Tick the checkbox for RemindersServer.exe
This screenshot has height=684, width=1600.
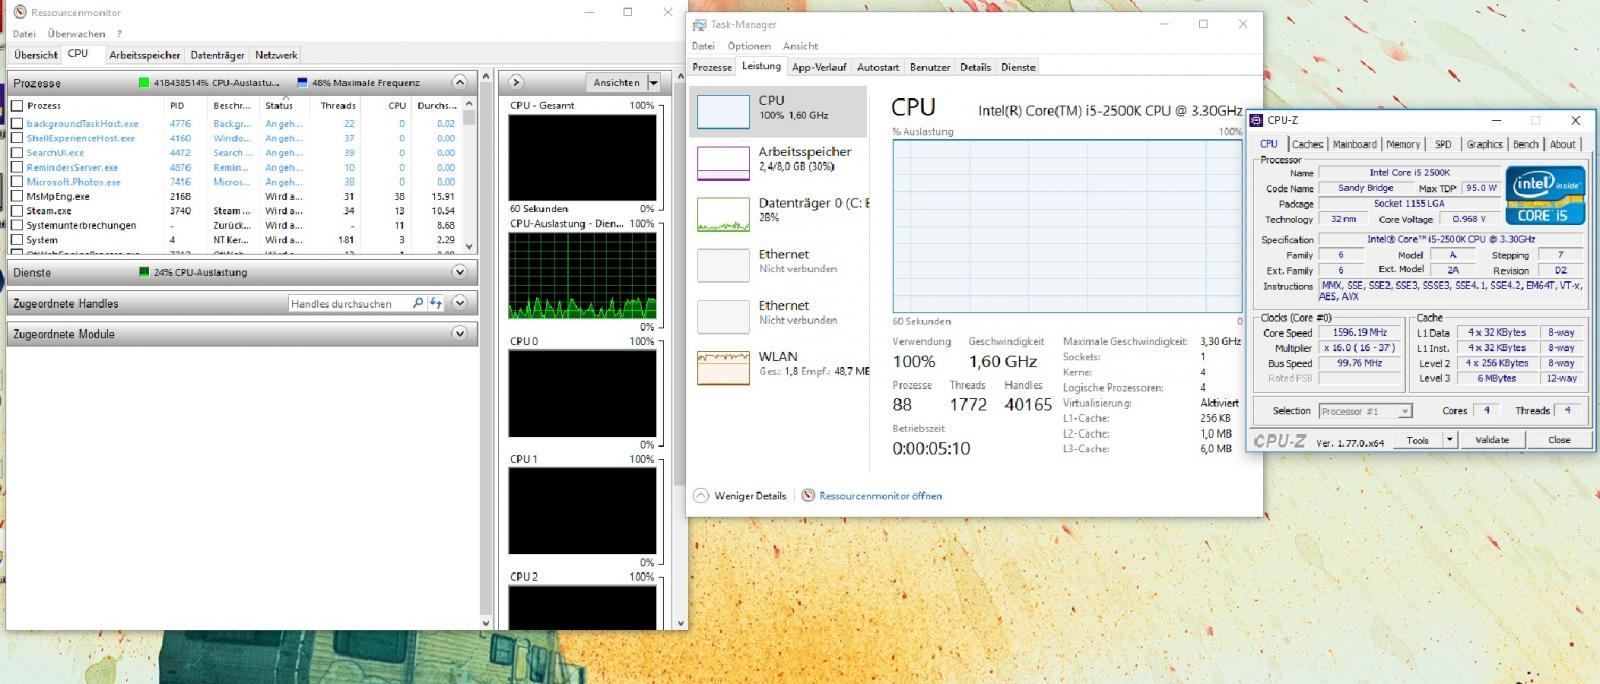click(17, 167)
